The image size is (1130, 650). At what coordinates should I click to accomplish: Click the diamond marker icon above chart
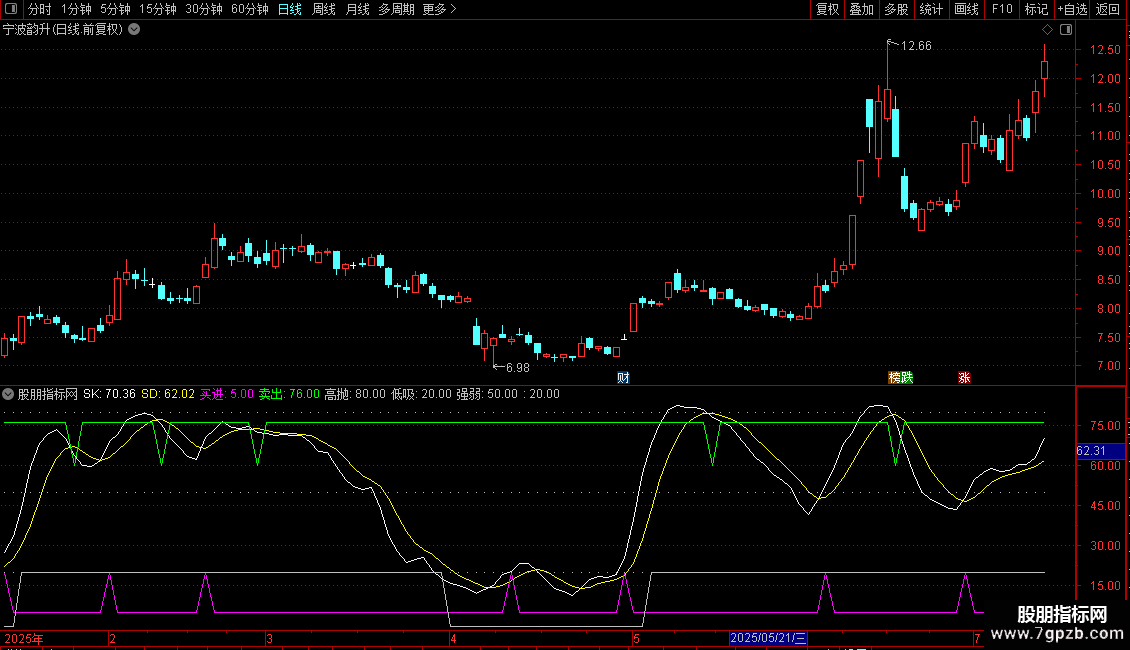1047,30
